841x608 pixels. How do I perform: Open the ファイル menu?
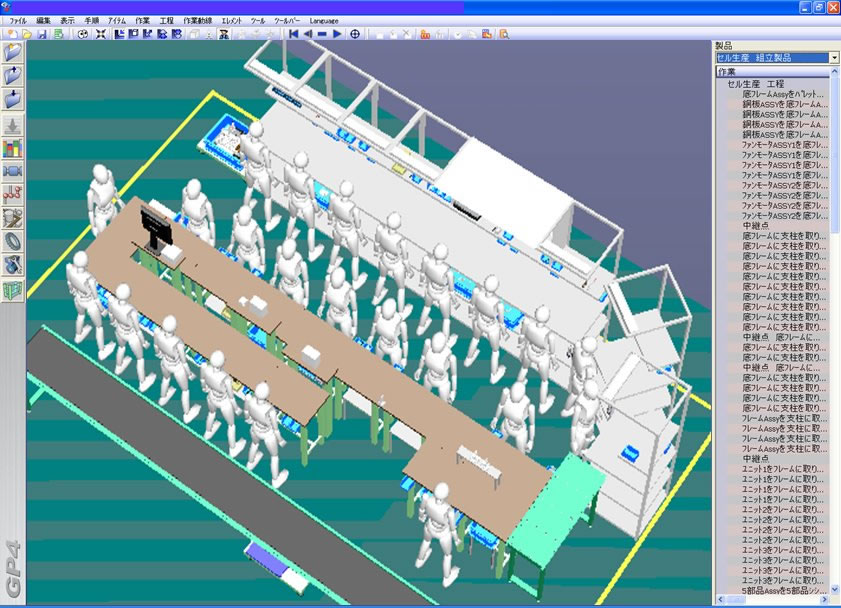tap(18, 20)
